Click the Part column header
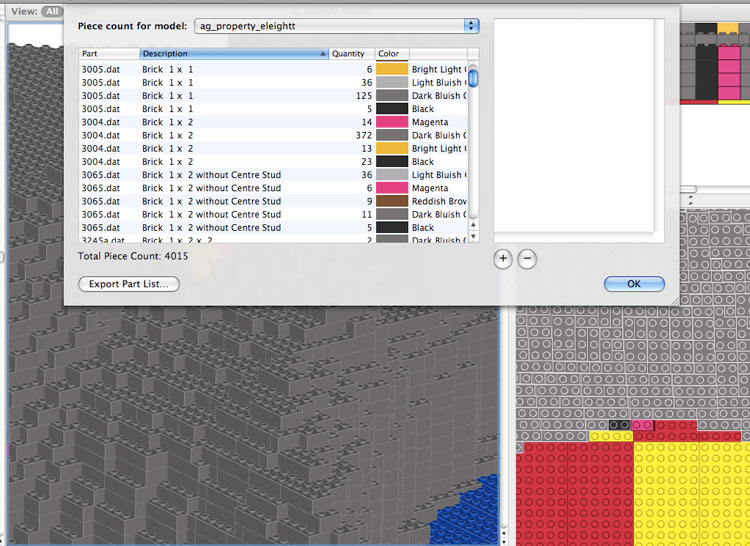 tap(109, 54)
